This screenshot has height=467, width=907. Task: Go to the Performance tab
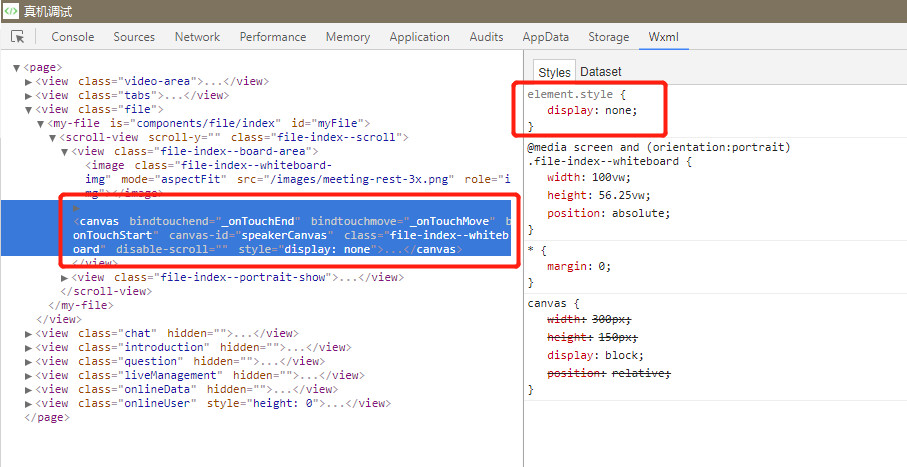[x=273, y=36]
